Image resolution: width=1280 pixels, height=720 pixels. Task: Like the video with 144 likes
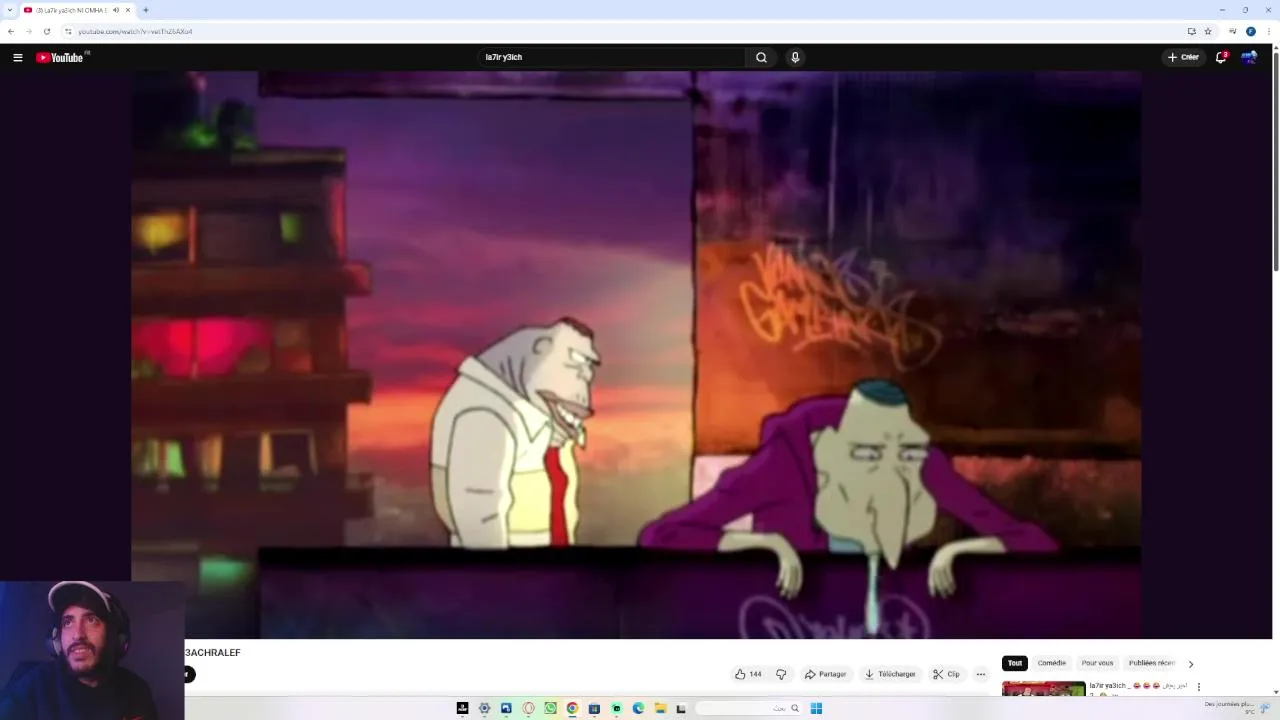(749, 674)
